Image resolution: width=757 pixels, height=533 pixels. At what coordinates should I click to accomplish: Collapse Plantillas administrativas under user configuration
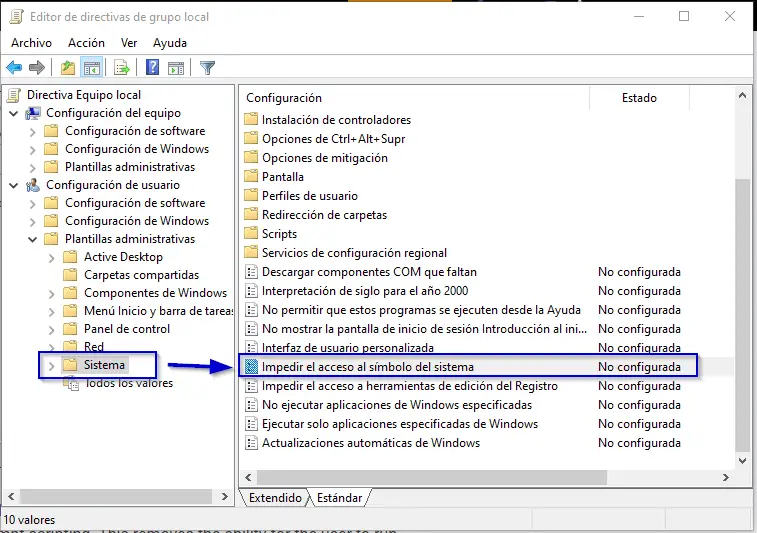(33, 239)
